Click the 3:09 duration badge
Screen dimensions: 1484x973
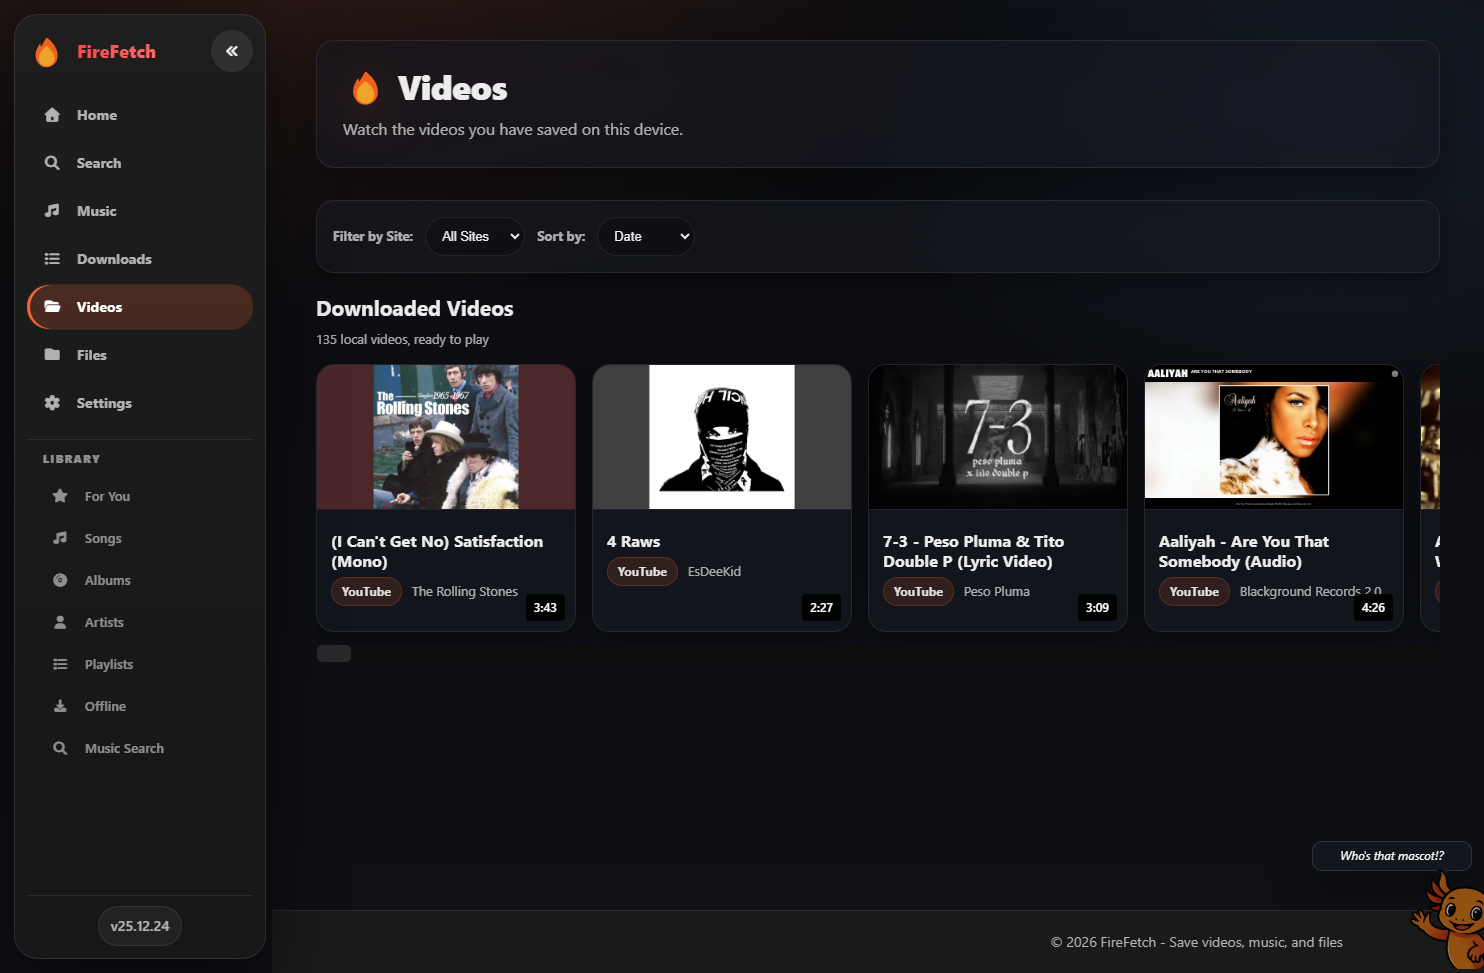tap(1097, 608)
